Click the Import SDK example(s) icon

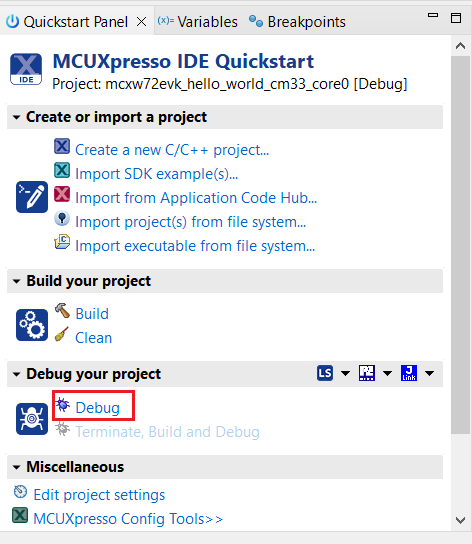pyautogui.click(x=62, y=170)
